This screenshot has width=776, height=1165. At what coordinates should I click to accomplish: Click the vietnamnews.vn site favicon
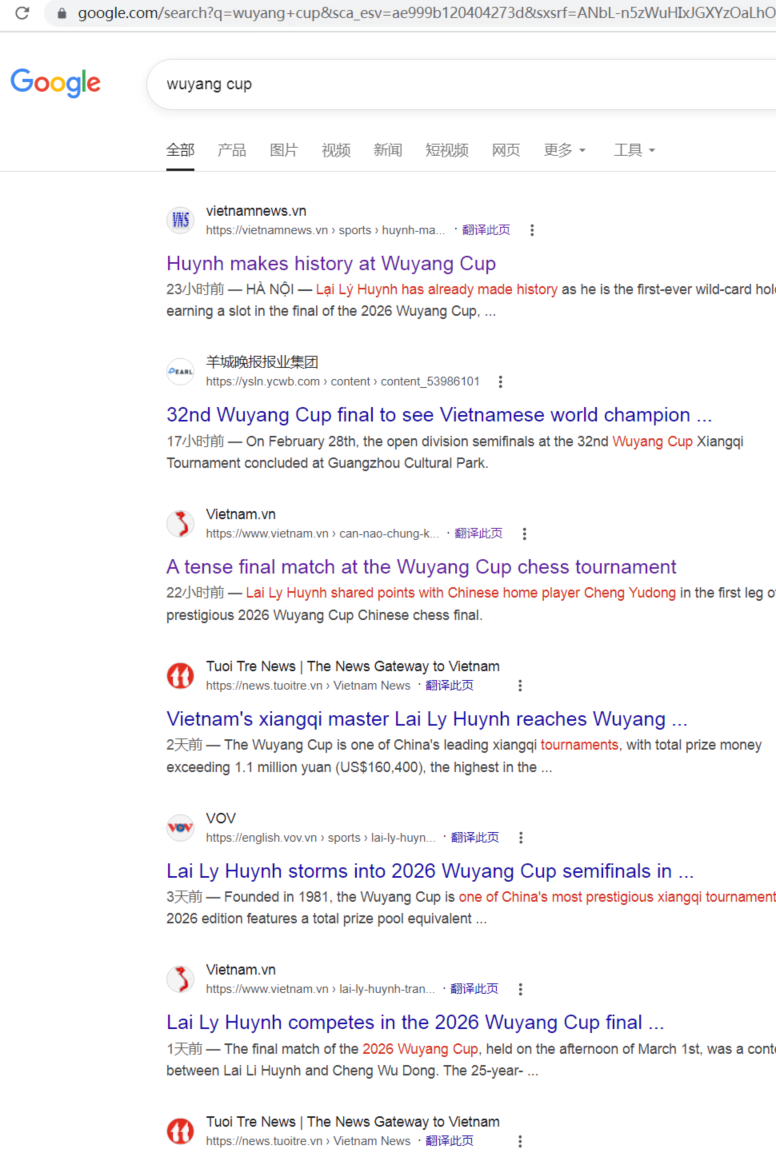point(180,220)
